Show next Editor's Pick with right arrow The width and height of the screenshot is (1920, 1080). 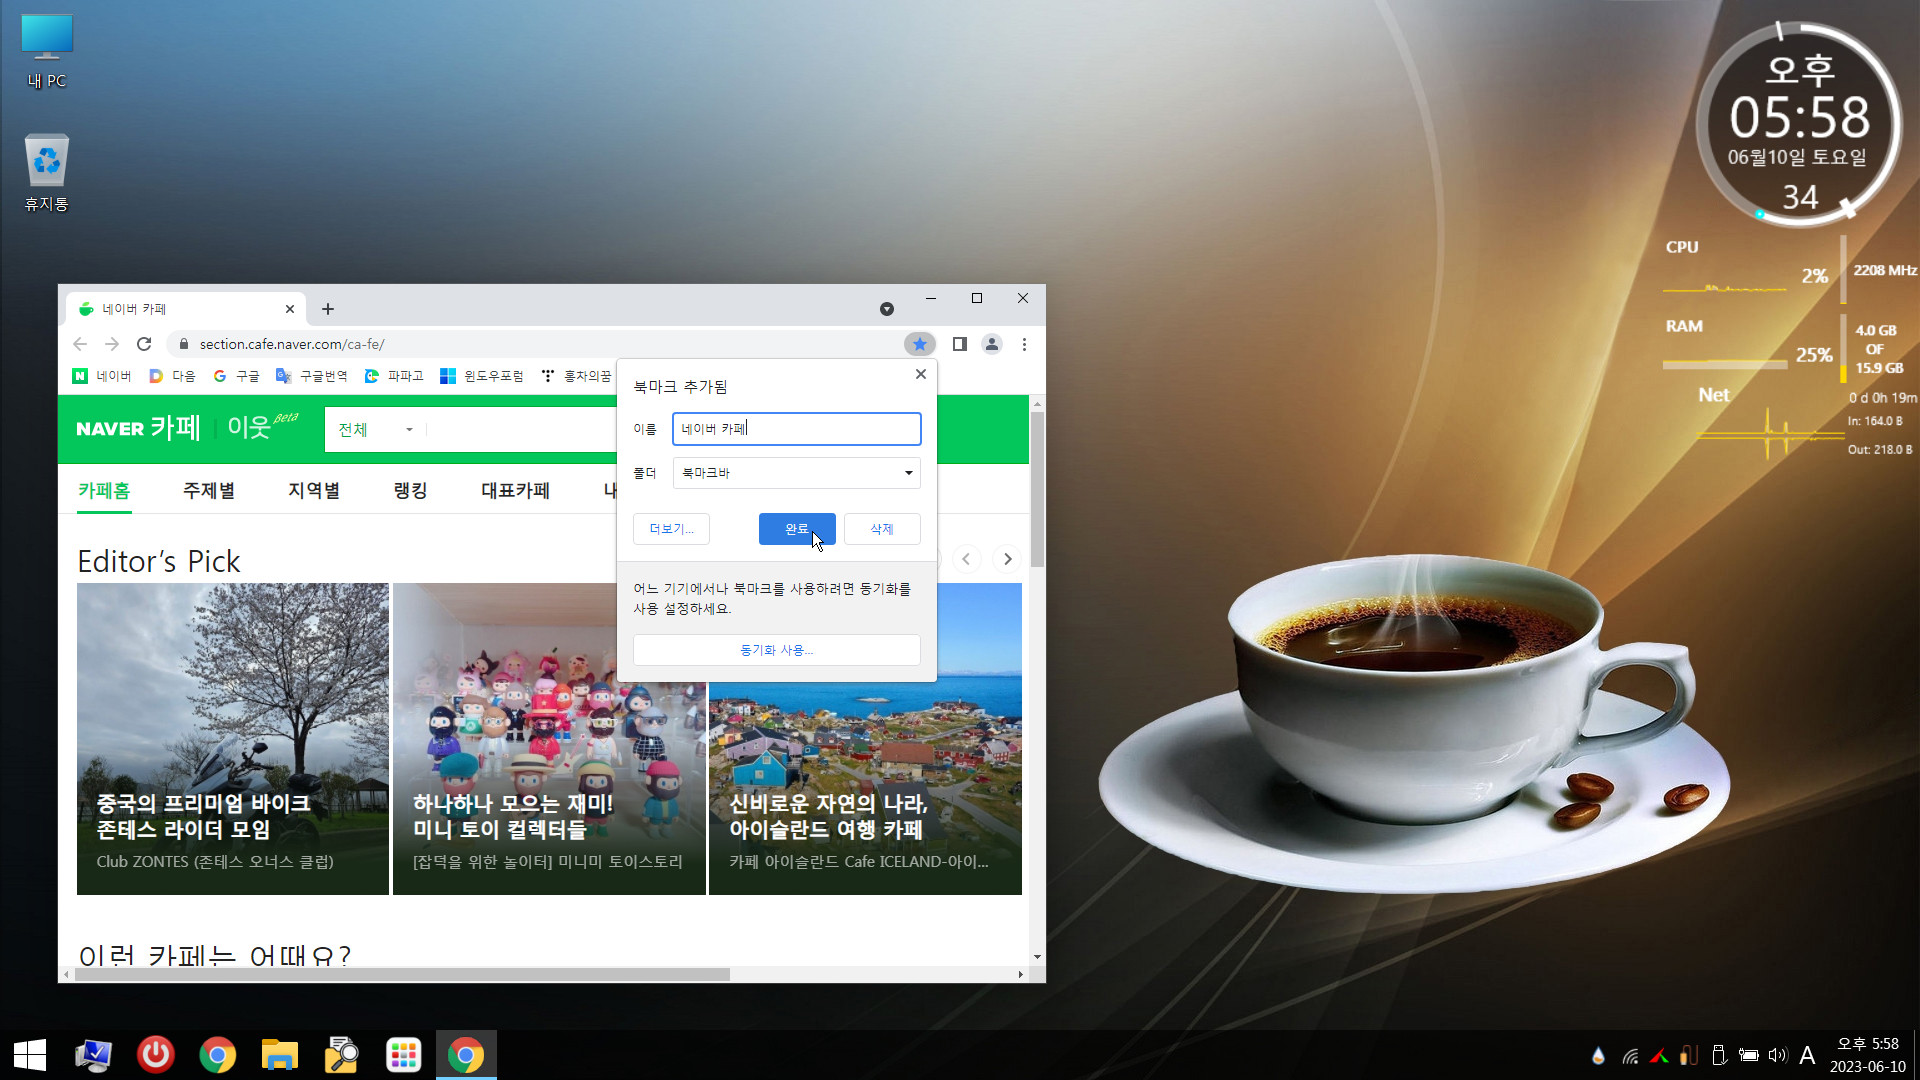point(1007,559)
